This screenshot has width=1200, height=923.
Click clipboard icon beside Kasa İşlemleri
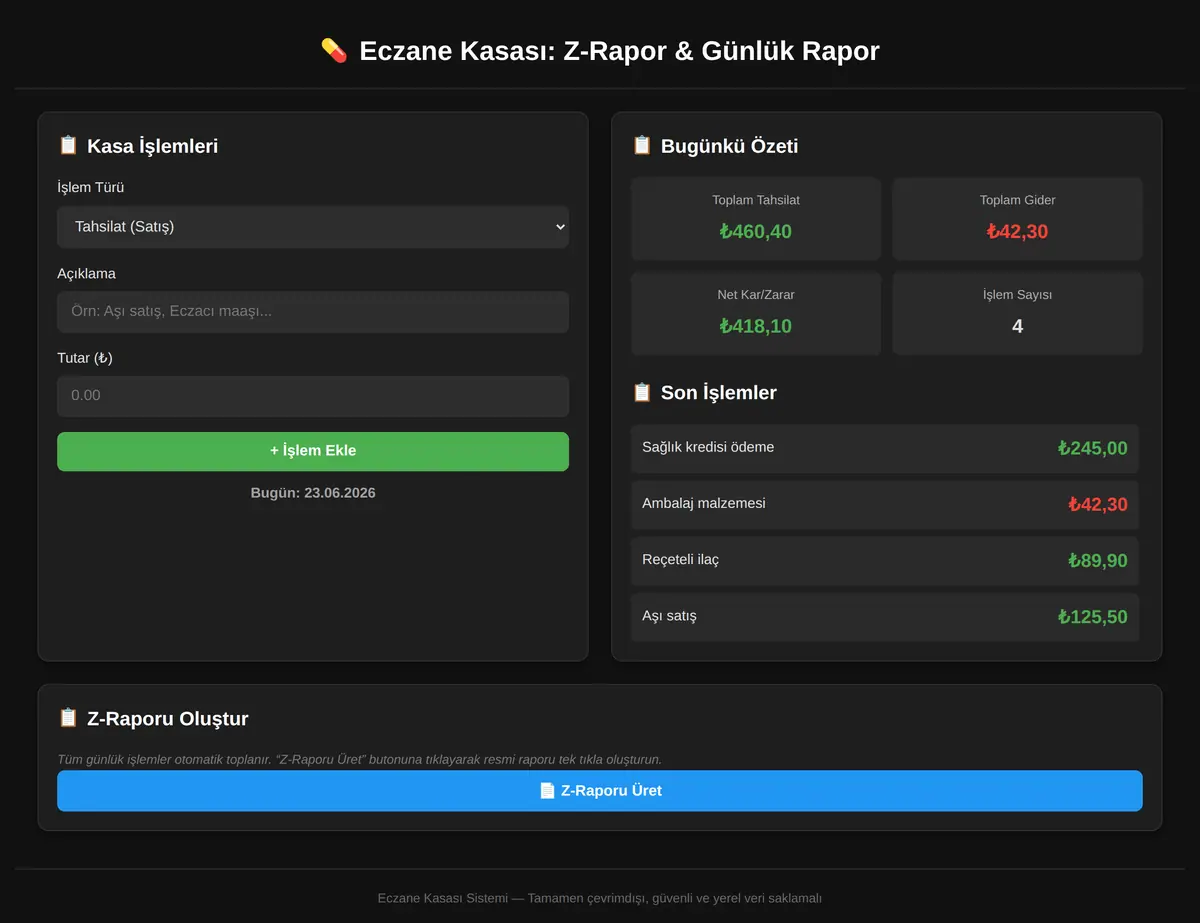click(68, 145)
